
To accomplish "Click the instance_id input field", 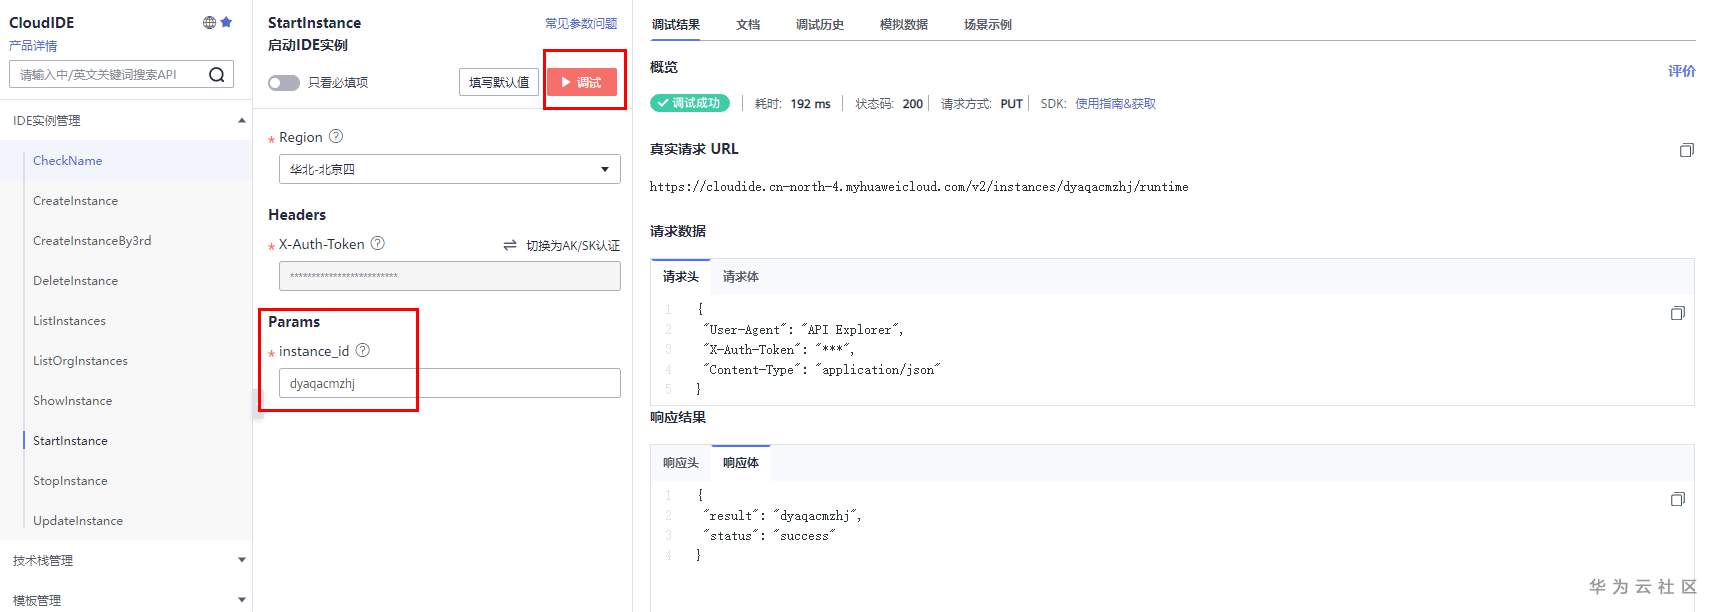I will 449,383.
